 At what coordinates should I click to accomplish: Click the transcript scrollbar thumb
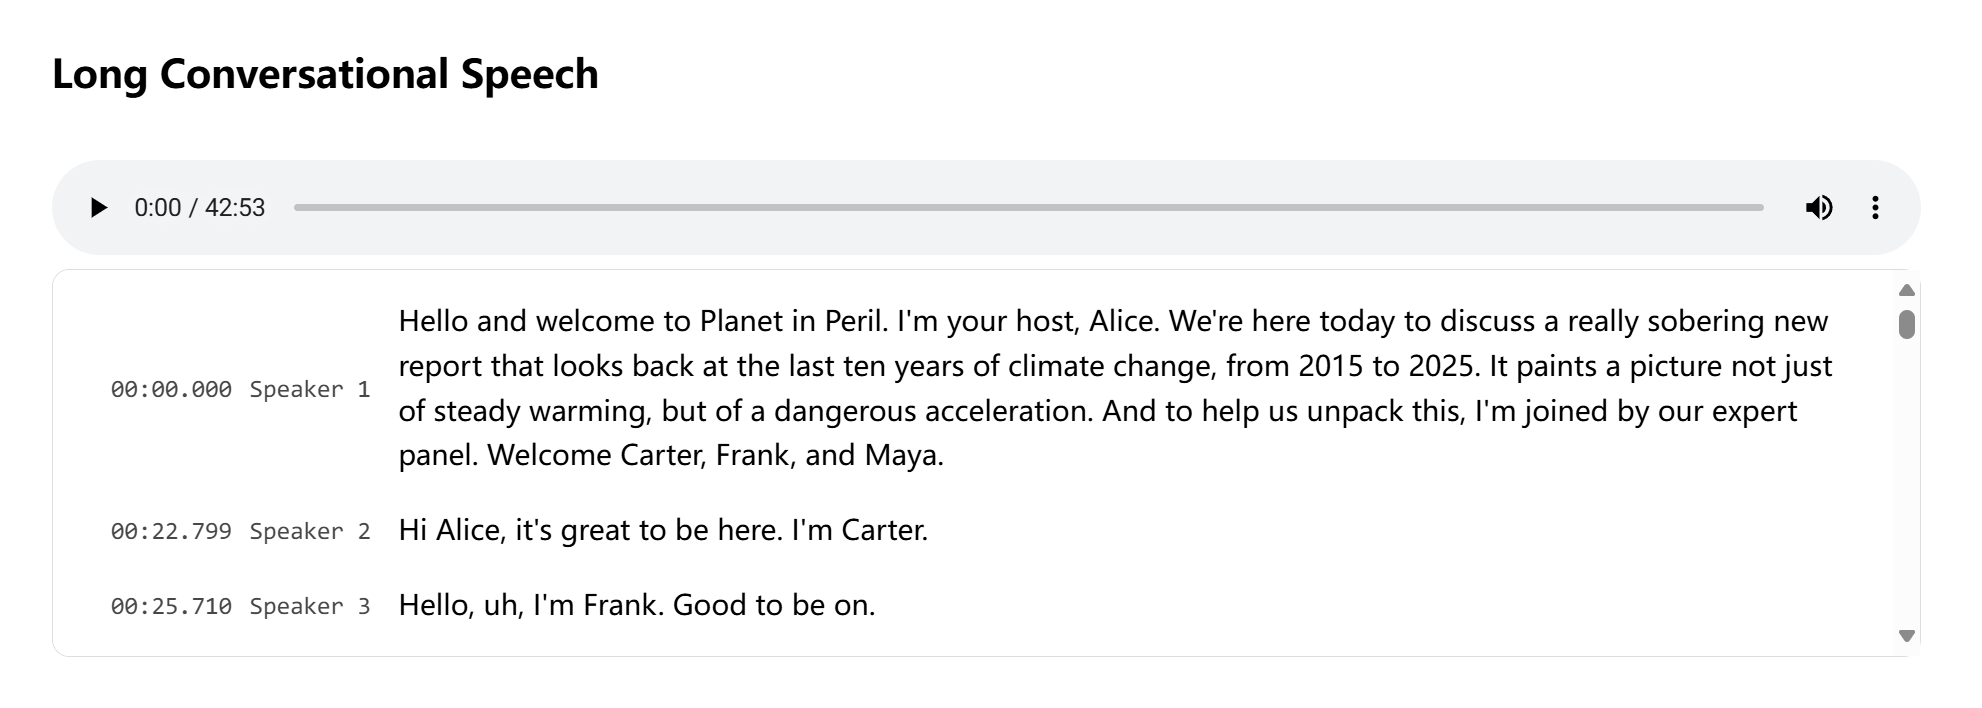pyautogui.click(x=1906, y=324)
